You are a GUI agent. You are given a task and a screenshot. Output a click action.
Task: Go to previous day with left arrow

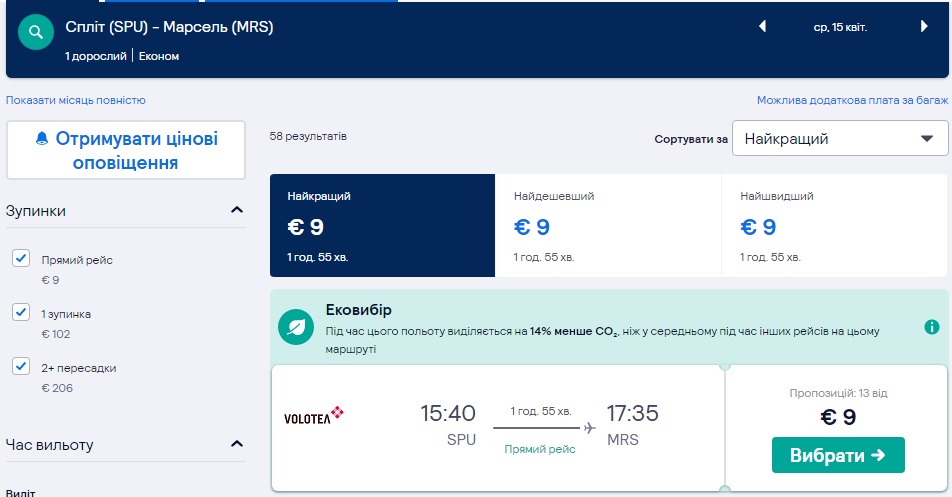pyautogui.click(x=763, y=27)
